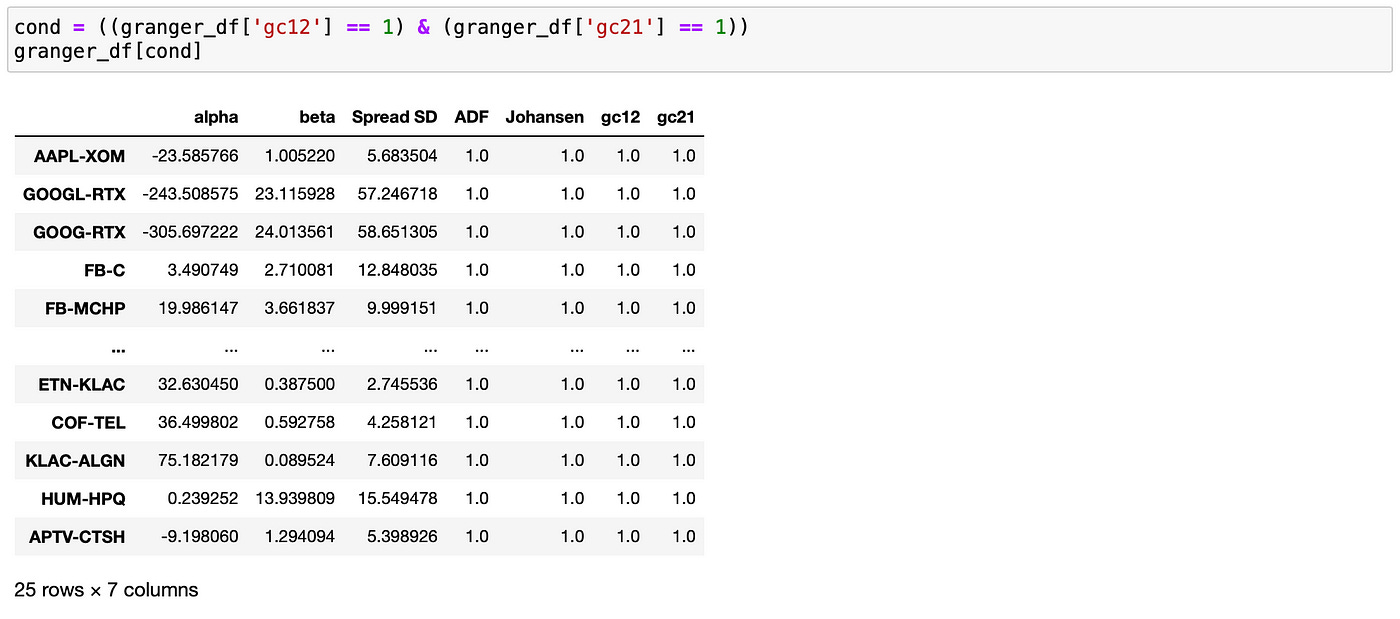Click alpha value -305.697222
1400x619 pixels.
pyautogui.click(x=191, y=232)
